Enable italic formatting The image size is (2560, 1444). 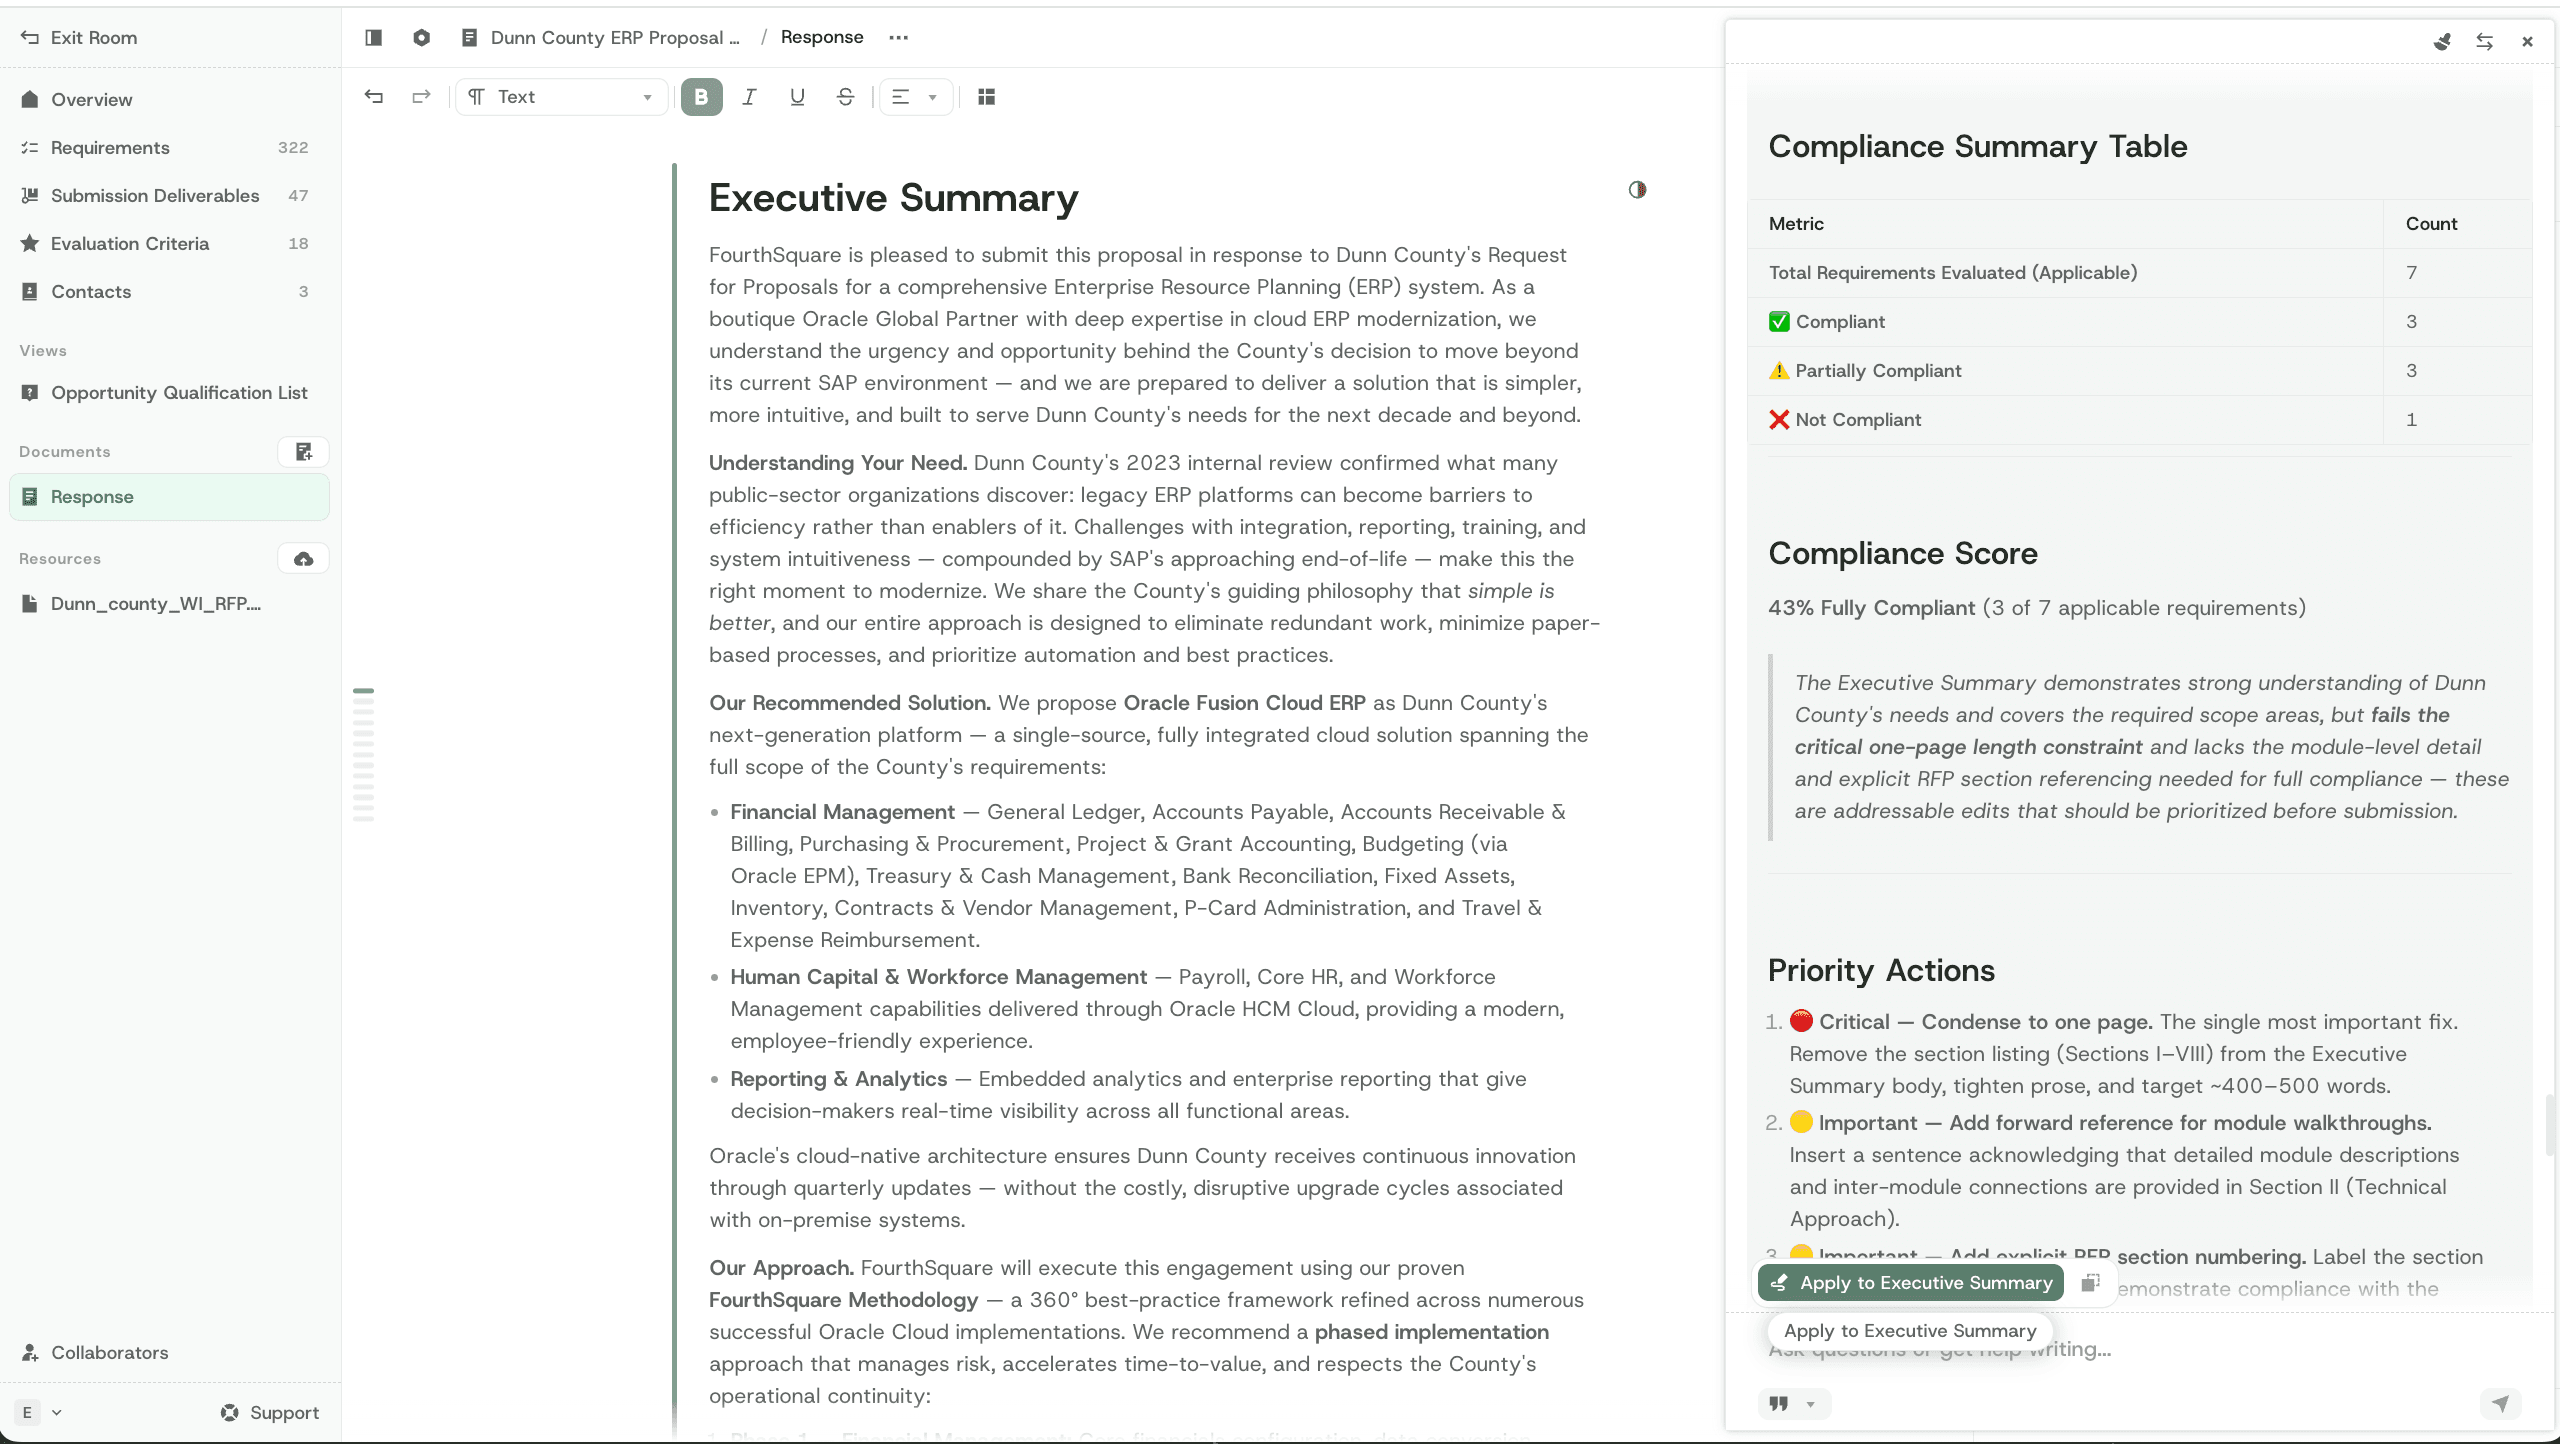click(x=749, y=96)
